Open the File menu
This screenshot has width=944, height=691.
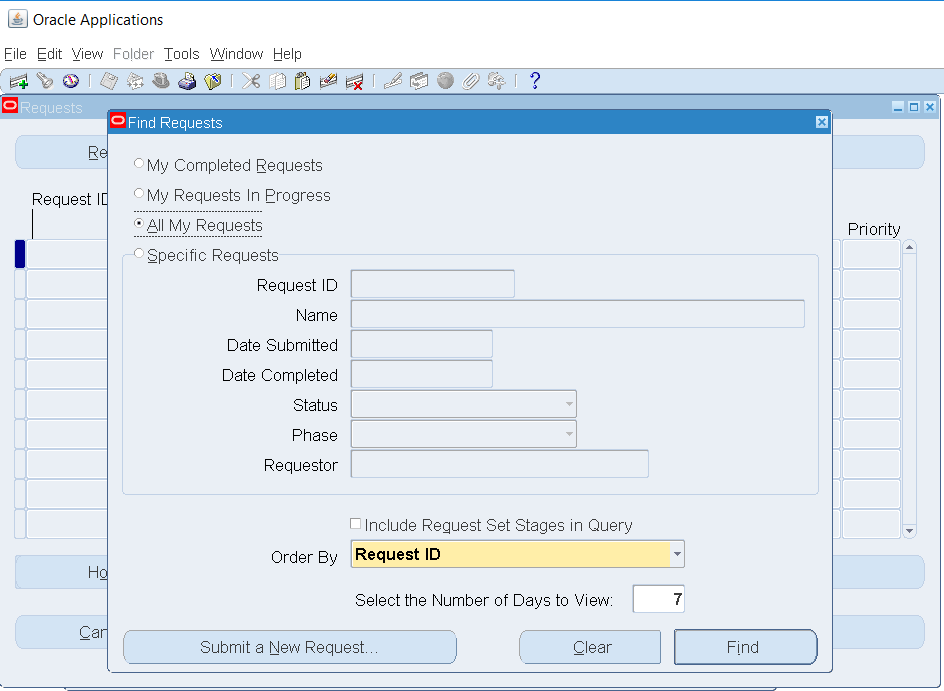tap(15, 54)
